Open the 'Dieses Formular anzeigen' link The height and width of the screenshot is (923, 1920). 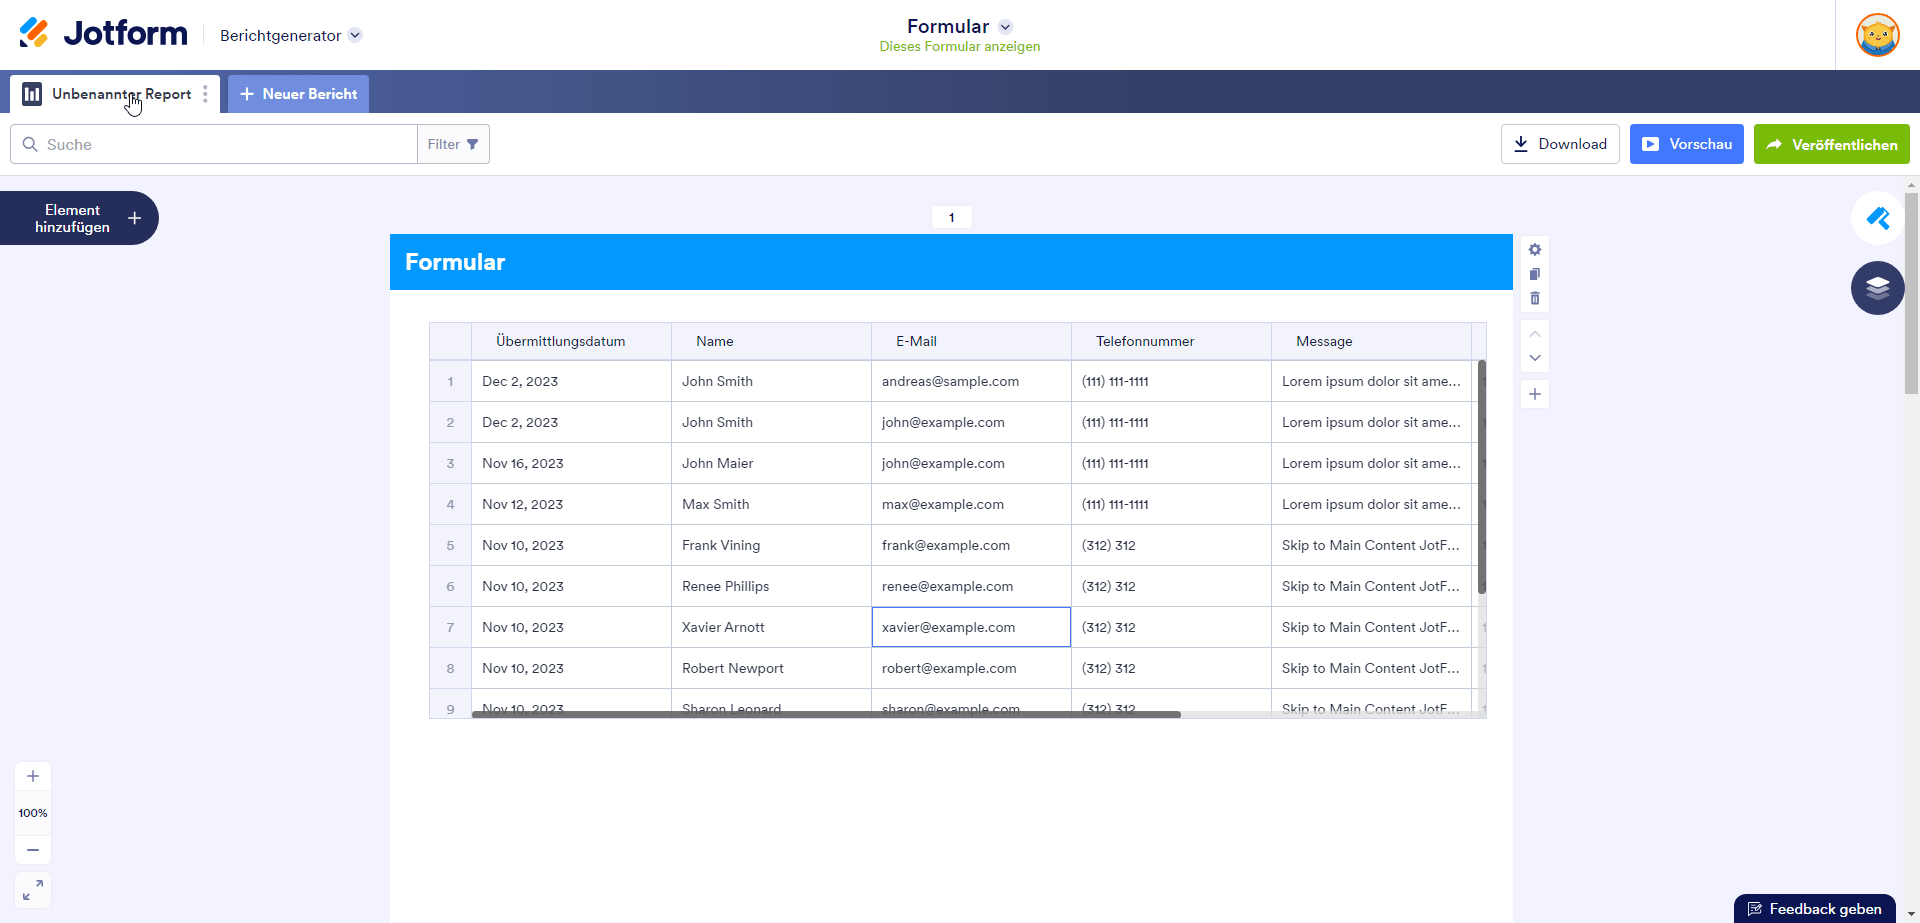click(x=959, y=47)
